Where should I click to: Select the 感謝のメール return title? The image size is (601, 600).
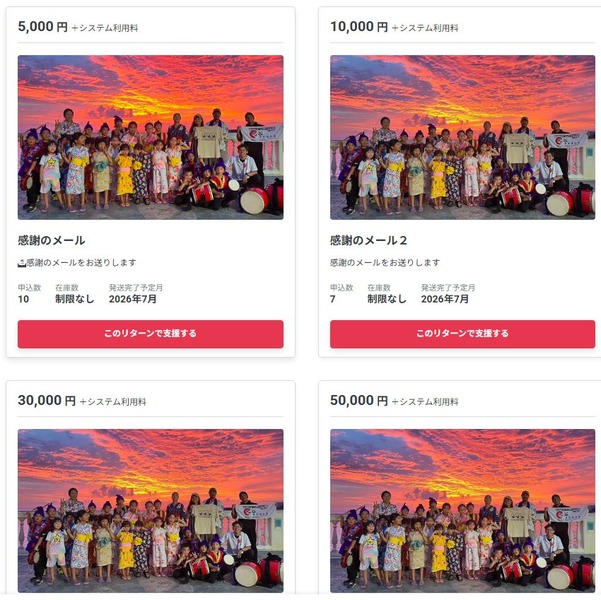point(51,240)
